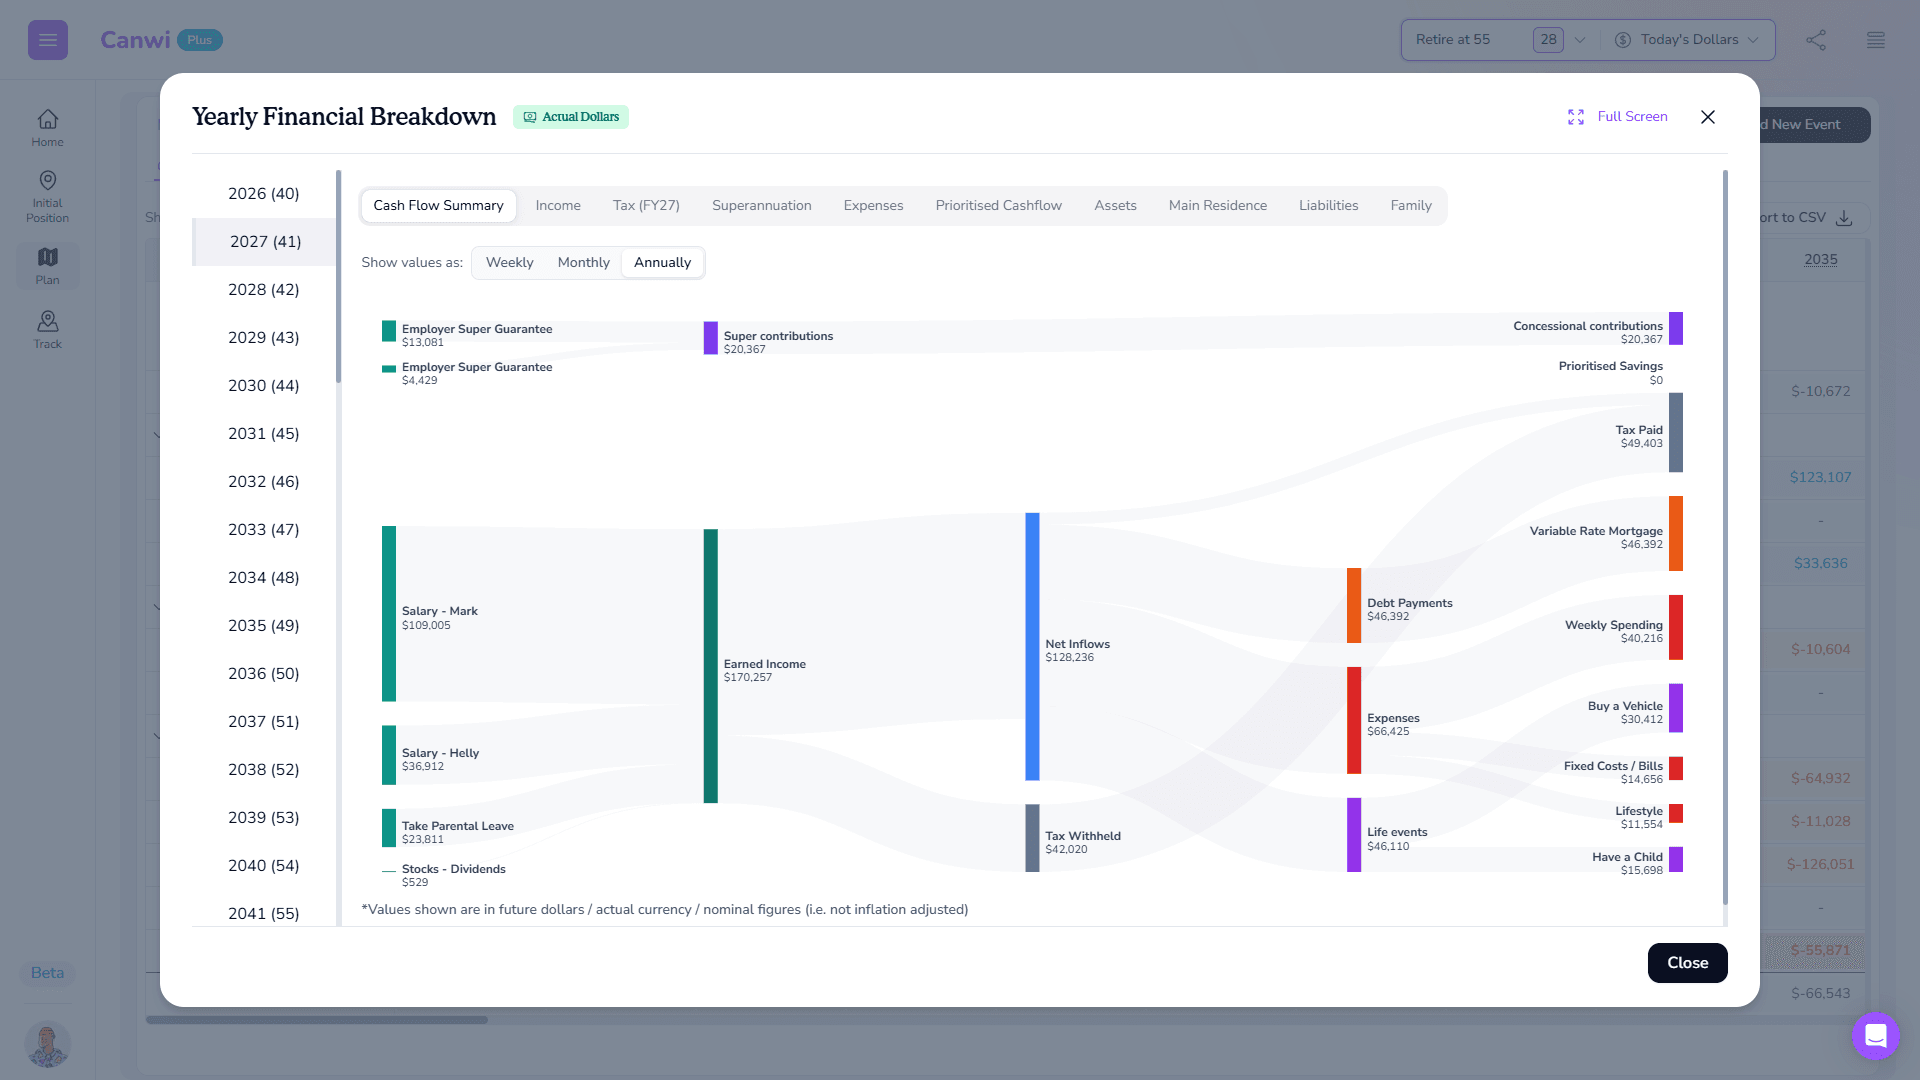Viewport: 1920px width, 1080px height.
Task: Click the year list vertical scrollbar
Action: (339, 277)
